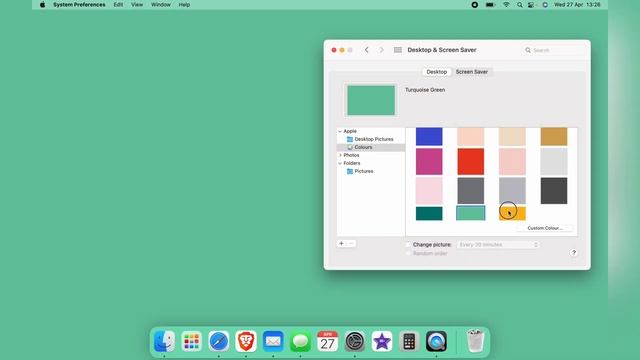Toggle Random order checkbox
This screenshot has width=640, height=360.
coord(408,253)
